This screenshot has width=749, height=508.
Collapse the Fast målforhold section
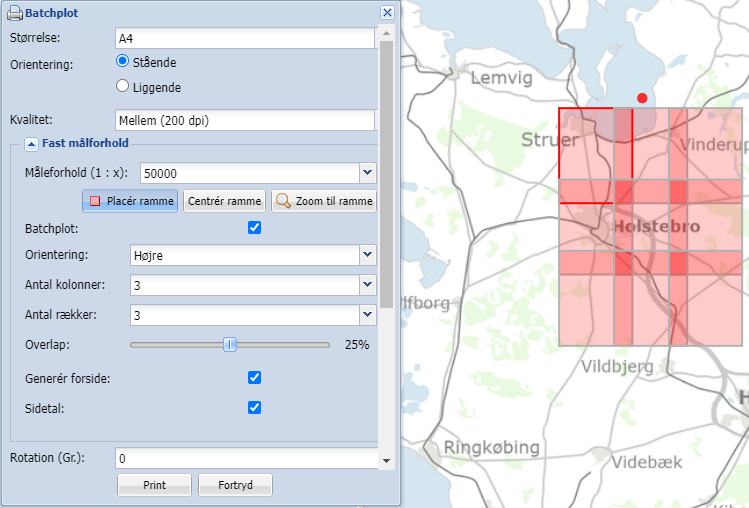point(31,144)
